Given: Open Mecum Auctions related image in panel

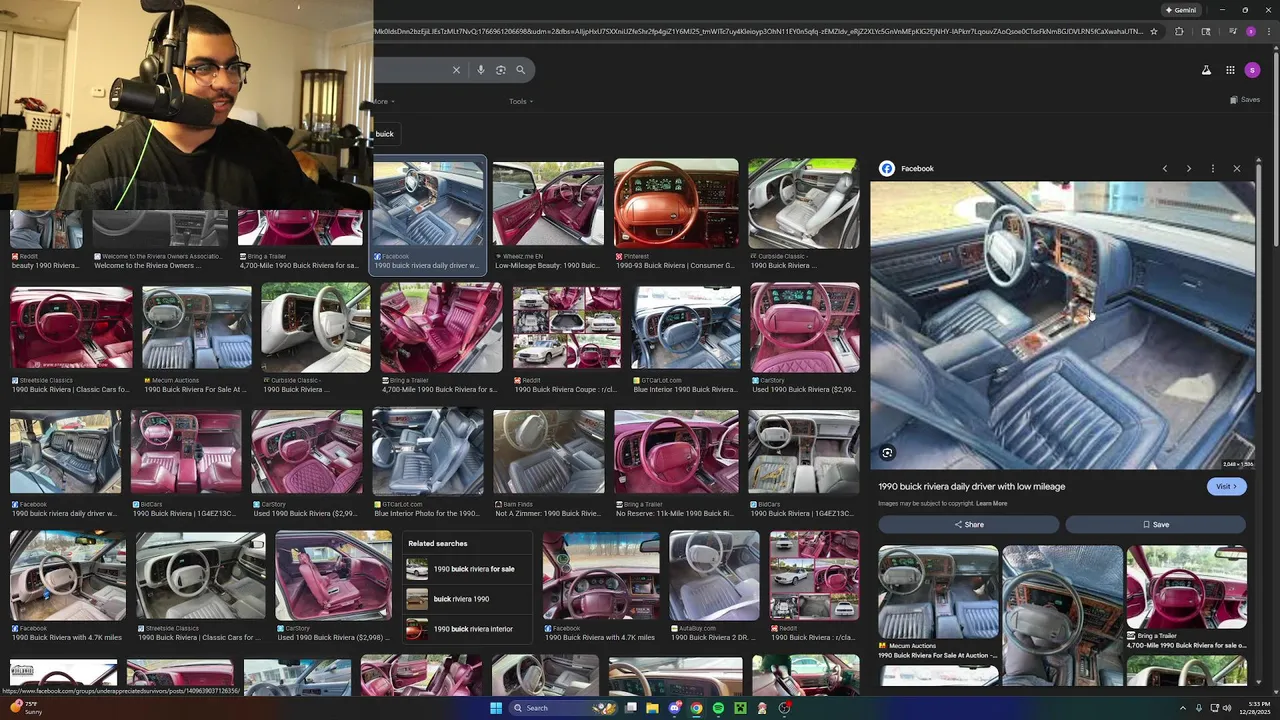Looking at the screenshot, I should pyautogui.click(x=938, y=600).
